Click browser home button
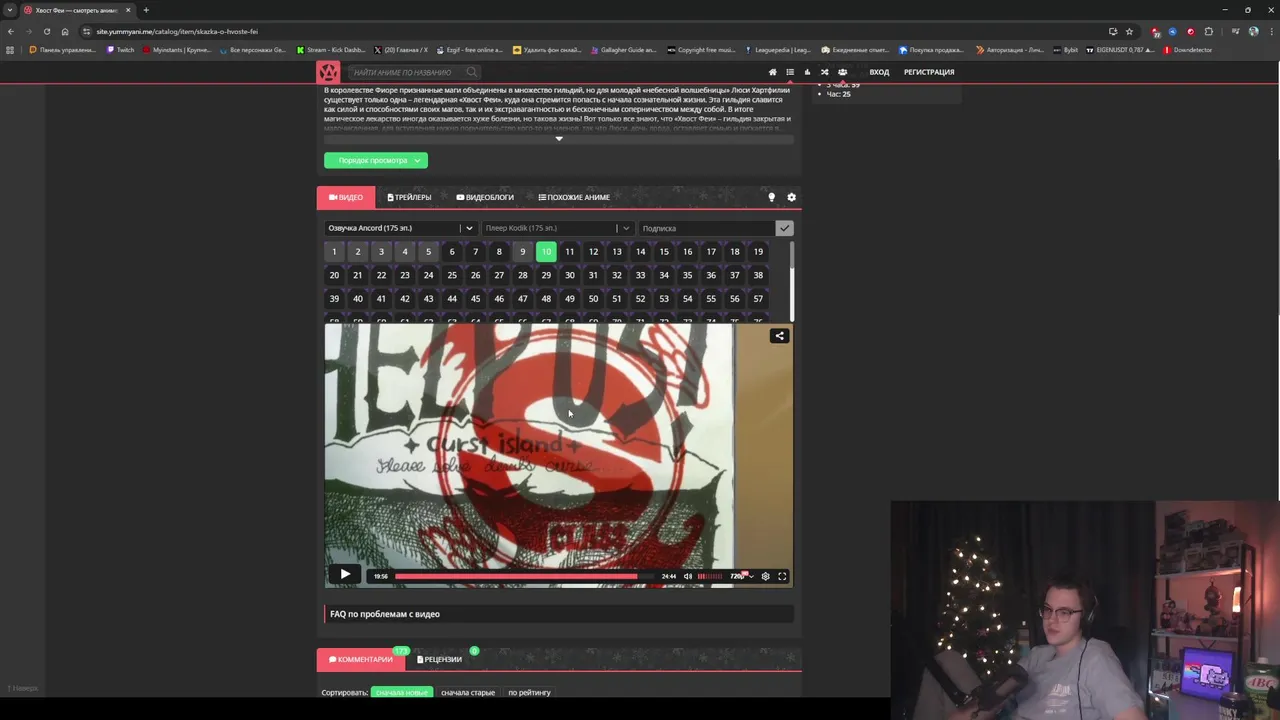The height and width of the screenshot is (720, 1280). click(65, 31)
